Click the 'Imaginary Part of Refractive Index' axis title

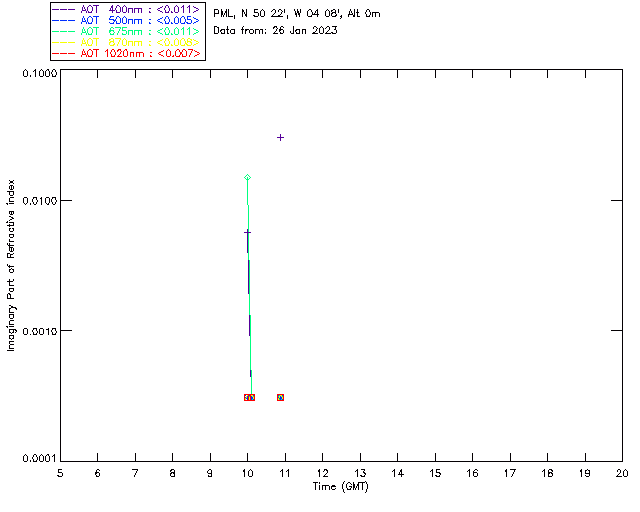click(x=11, y=265)
